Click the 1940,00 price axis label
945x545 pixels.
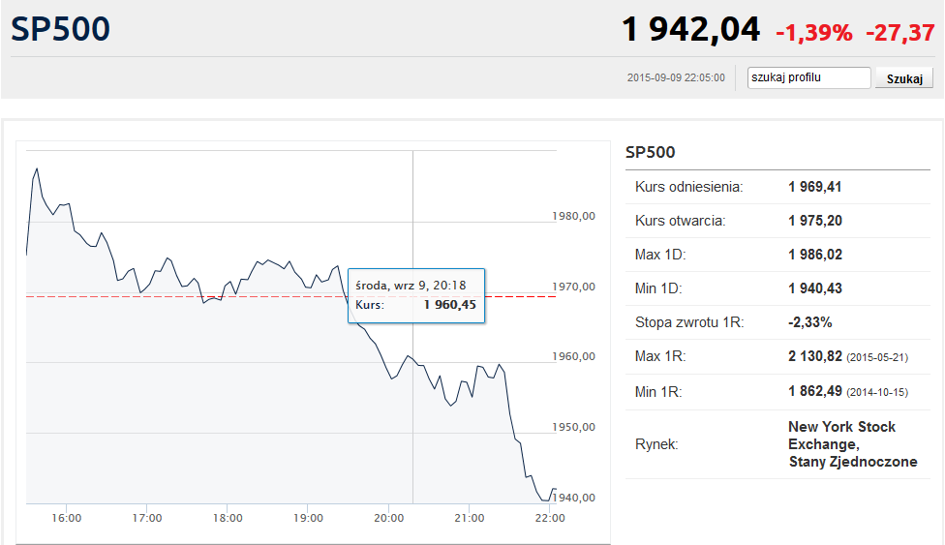[574, 498]
